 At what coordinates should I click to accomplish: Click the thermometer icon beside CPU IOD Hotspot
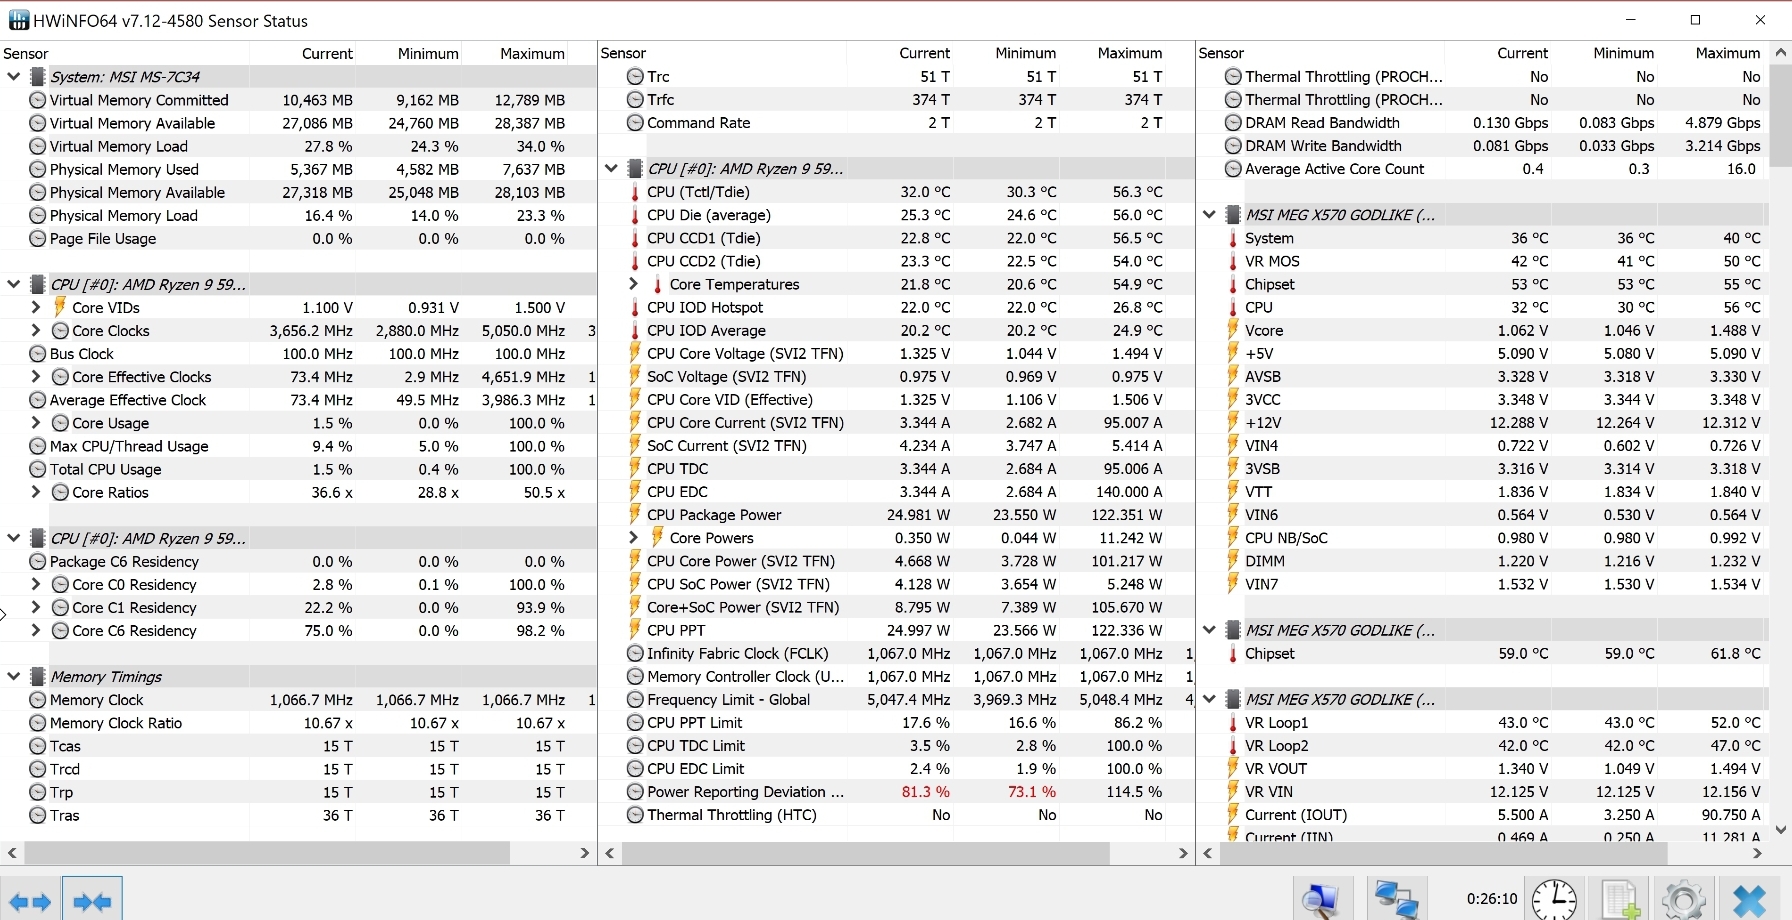tap(635, 308)
